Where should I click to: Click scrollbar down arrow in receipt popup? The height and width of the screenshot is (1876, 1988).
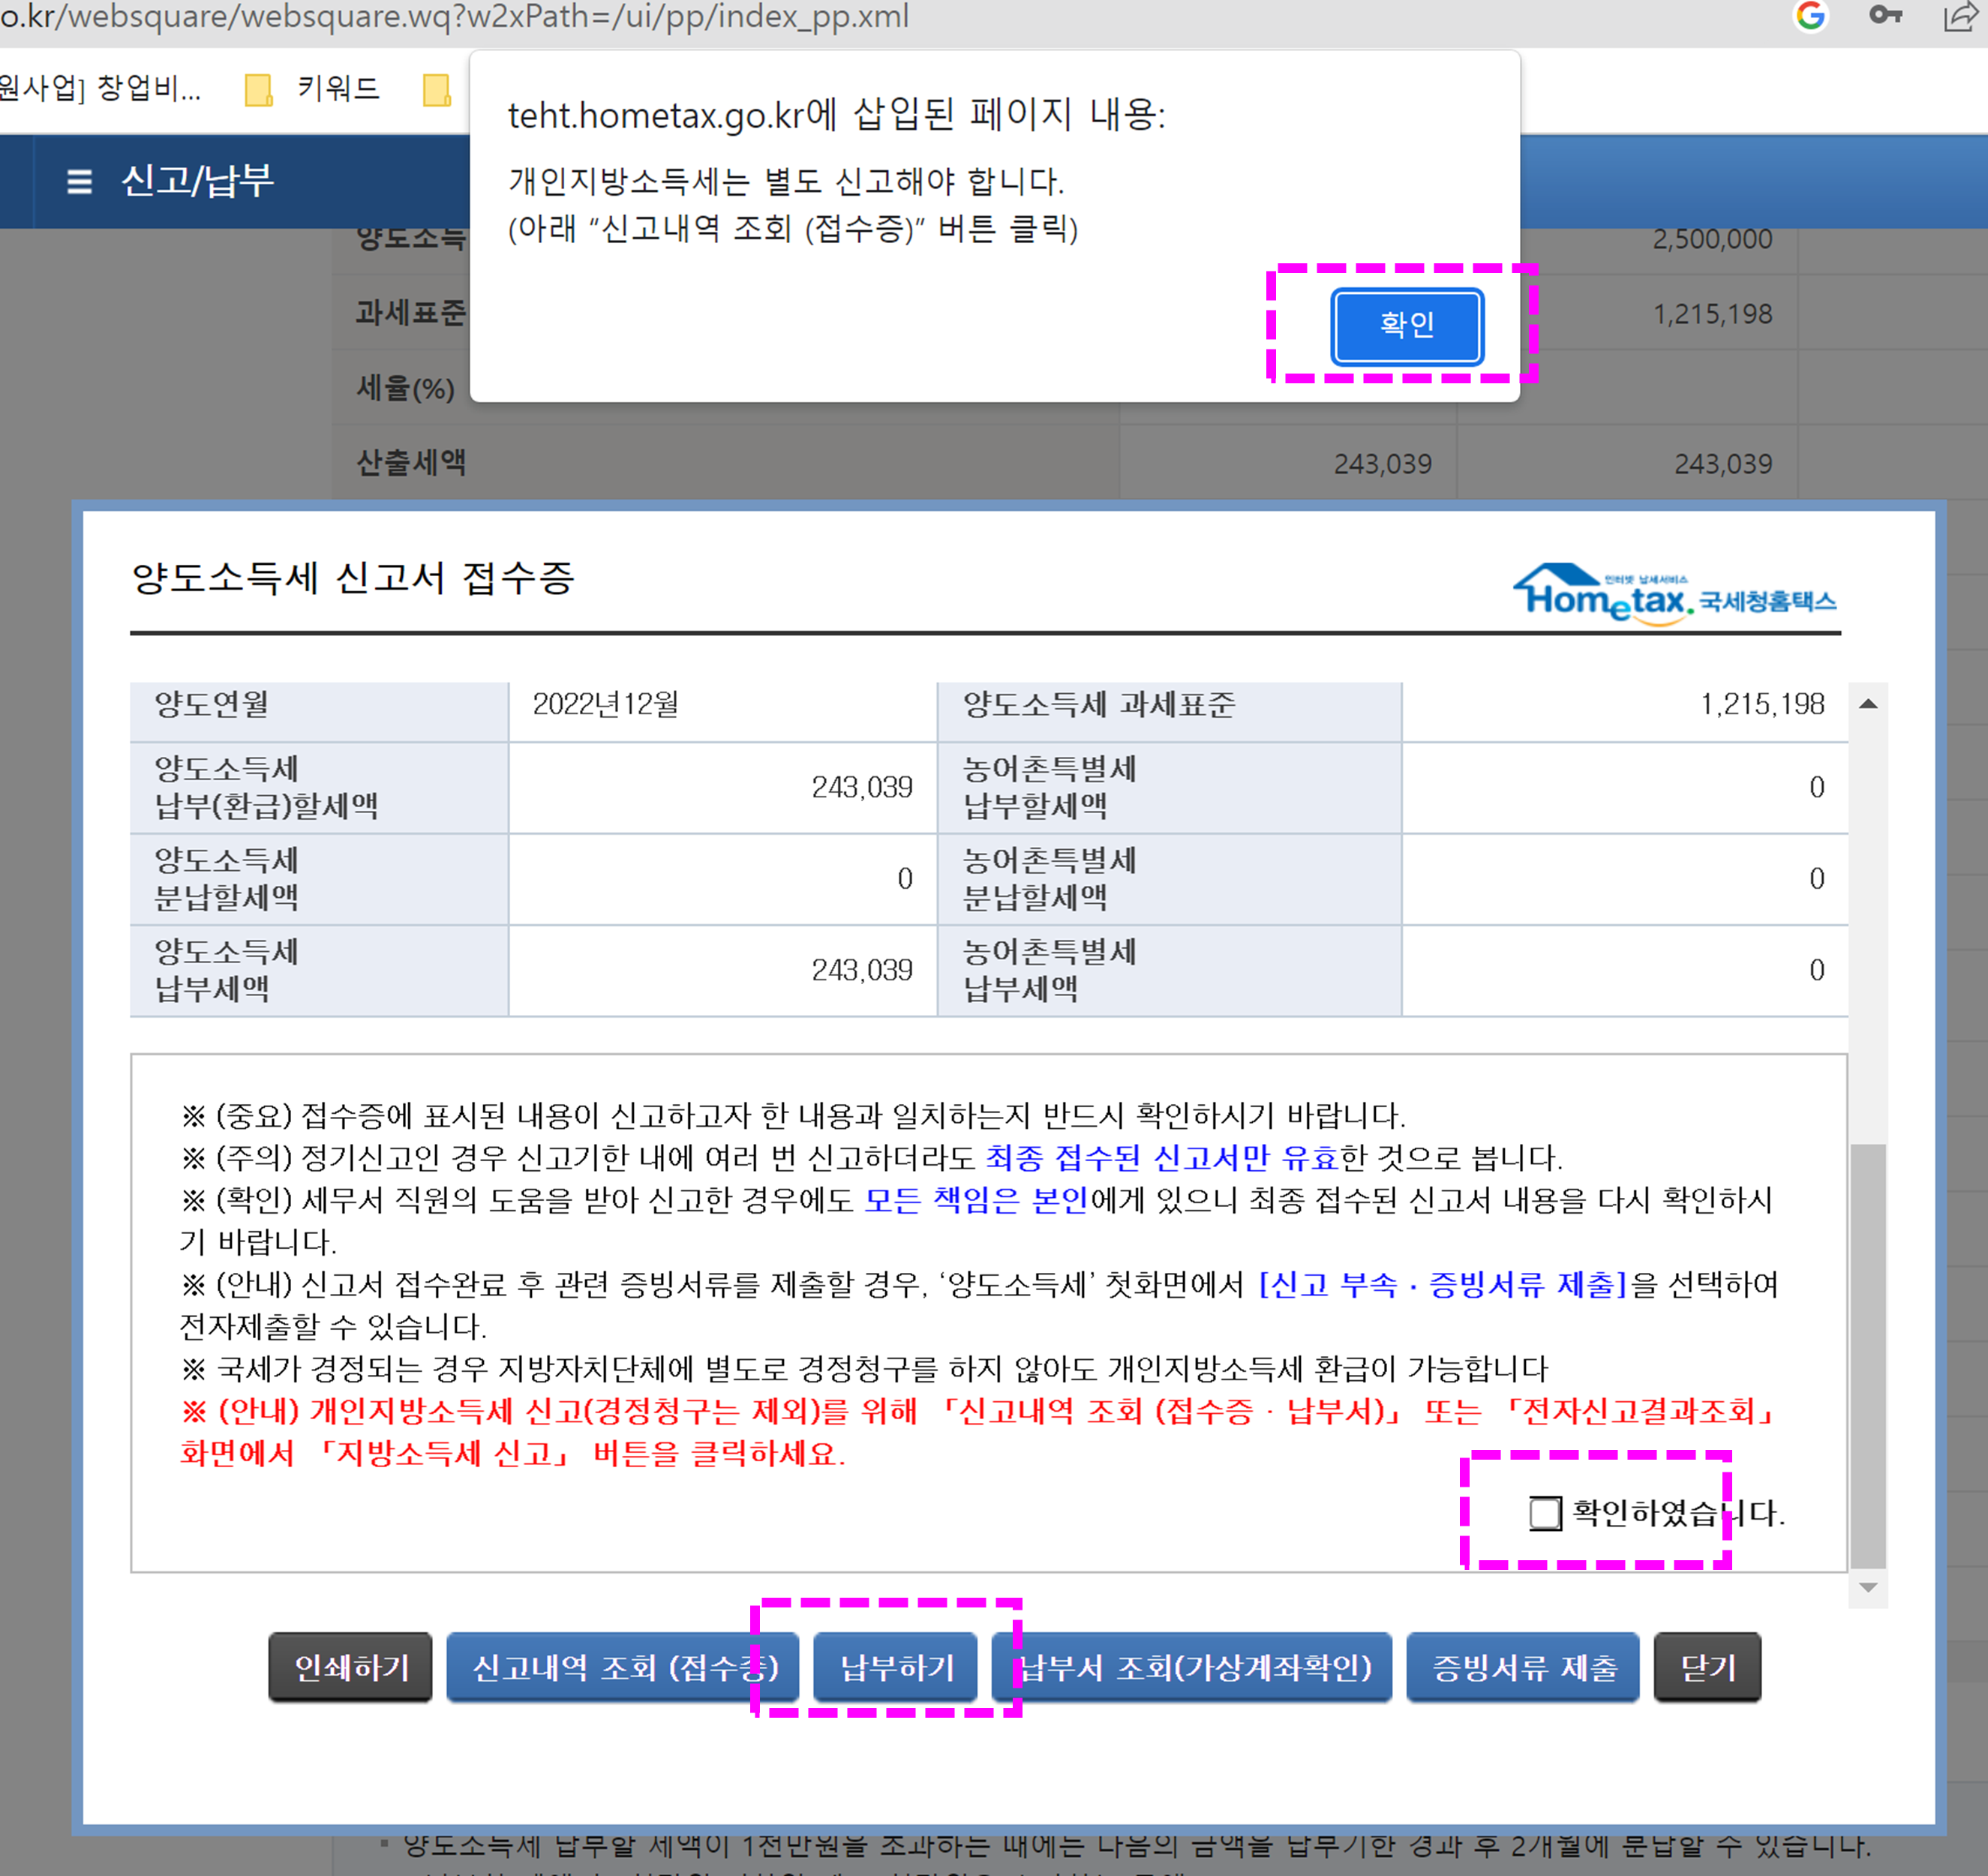tap(1868, 1588)
